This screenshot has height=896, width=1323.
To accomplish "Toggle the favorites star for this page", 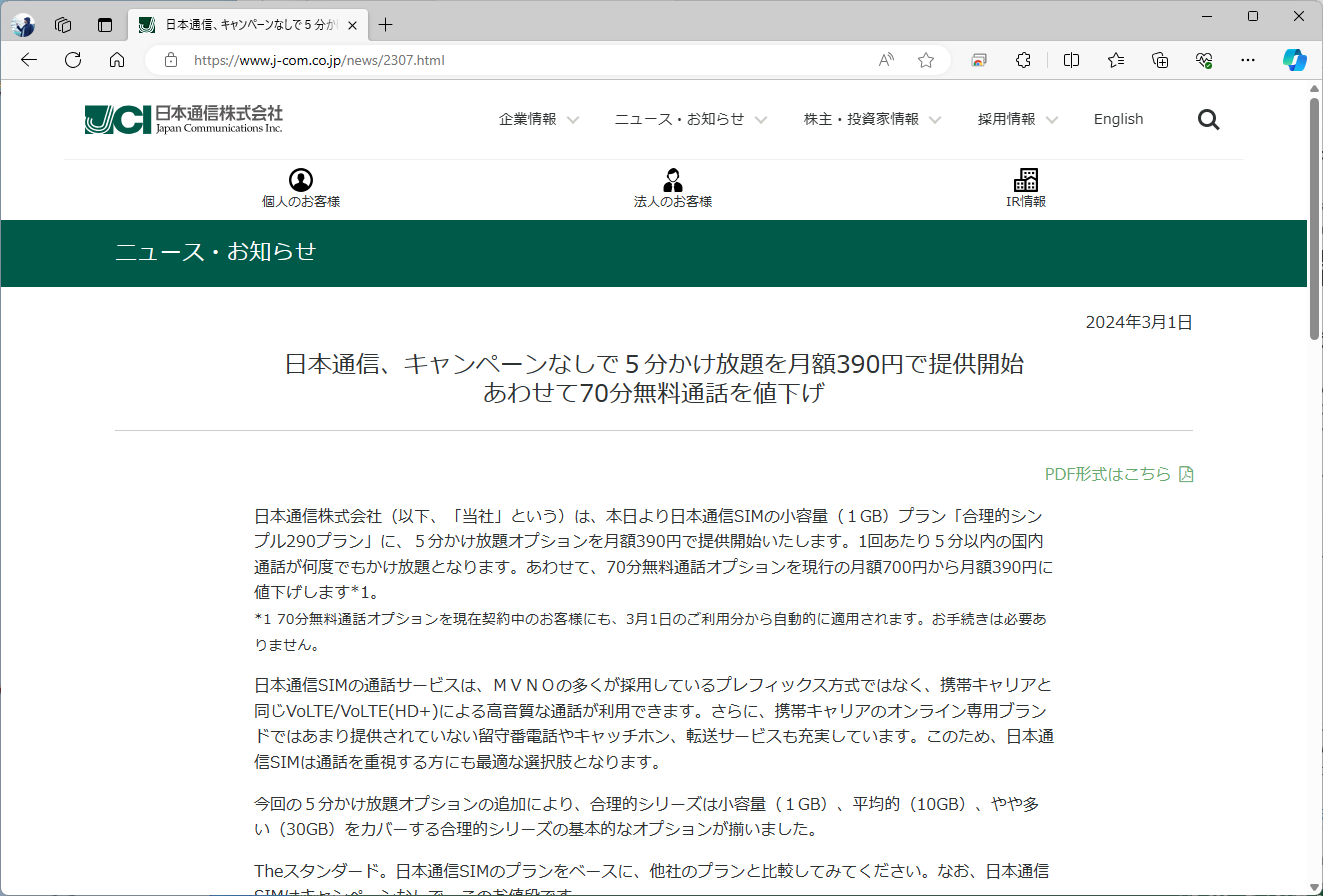I will pyautogui.click(x=925, y=60).
